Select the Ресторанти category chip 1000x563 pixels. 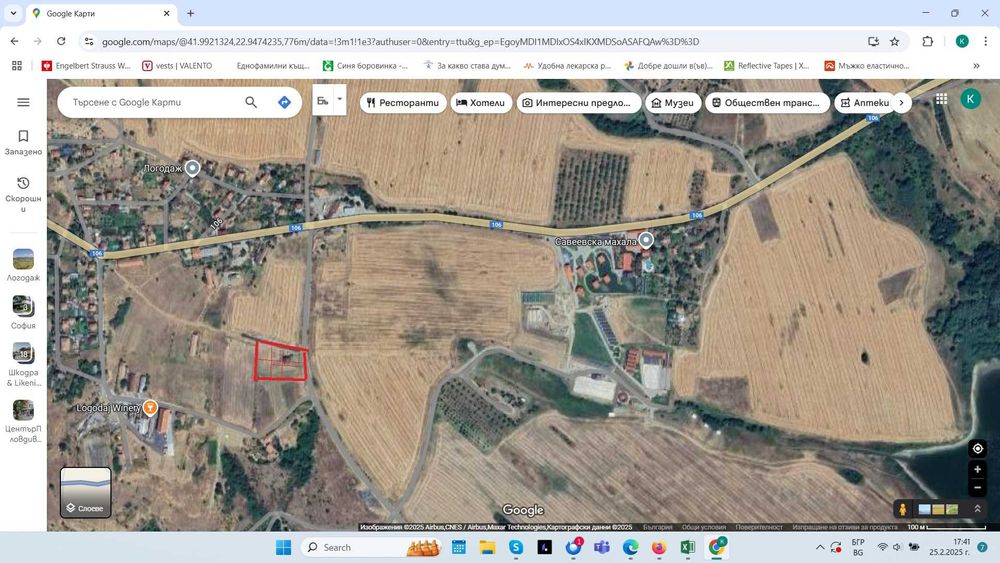click(x=402, y=103)
